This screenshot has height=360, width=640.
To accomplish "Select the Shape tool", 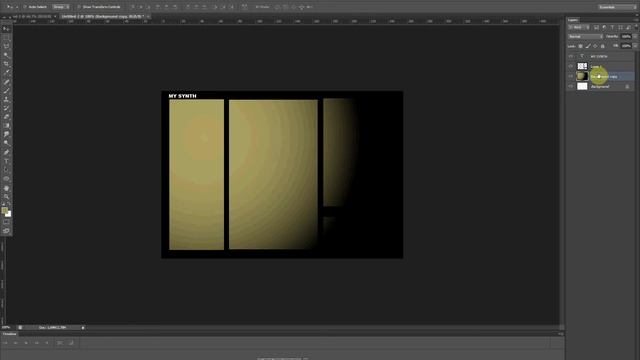I will tap(6, 179).
